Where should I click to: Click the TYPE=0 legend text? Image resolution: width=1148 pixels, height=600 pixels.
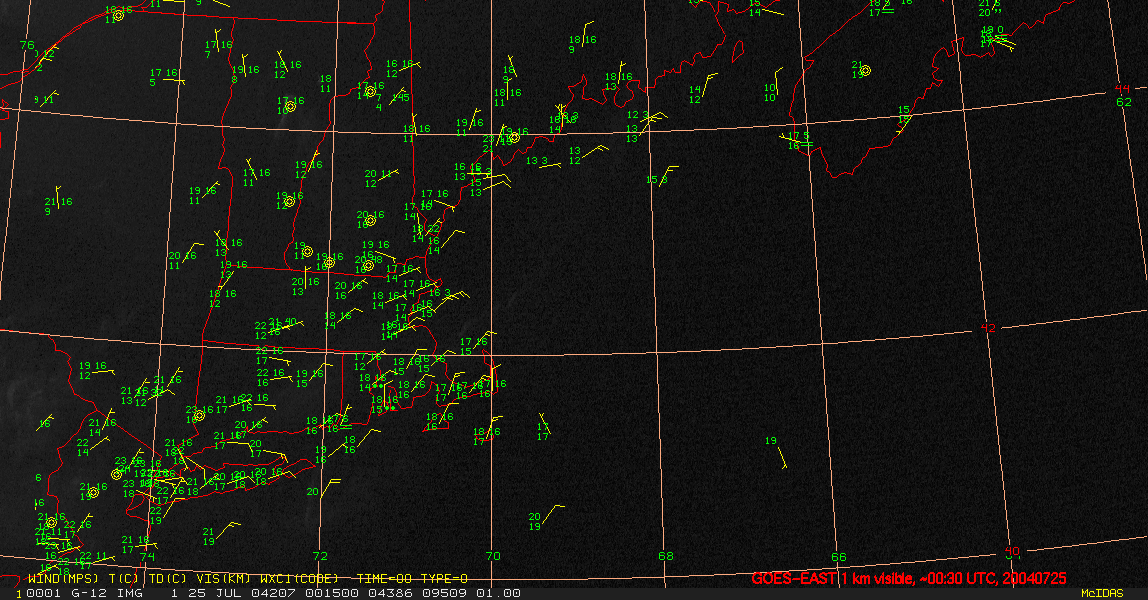click(x=444, y=579)
